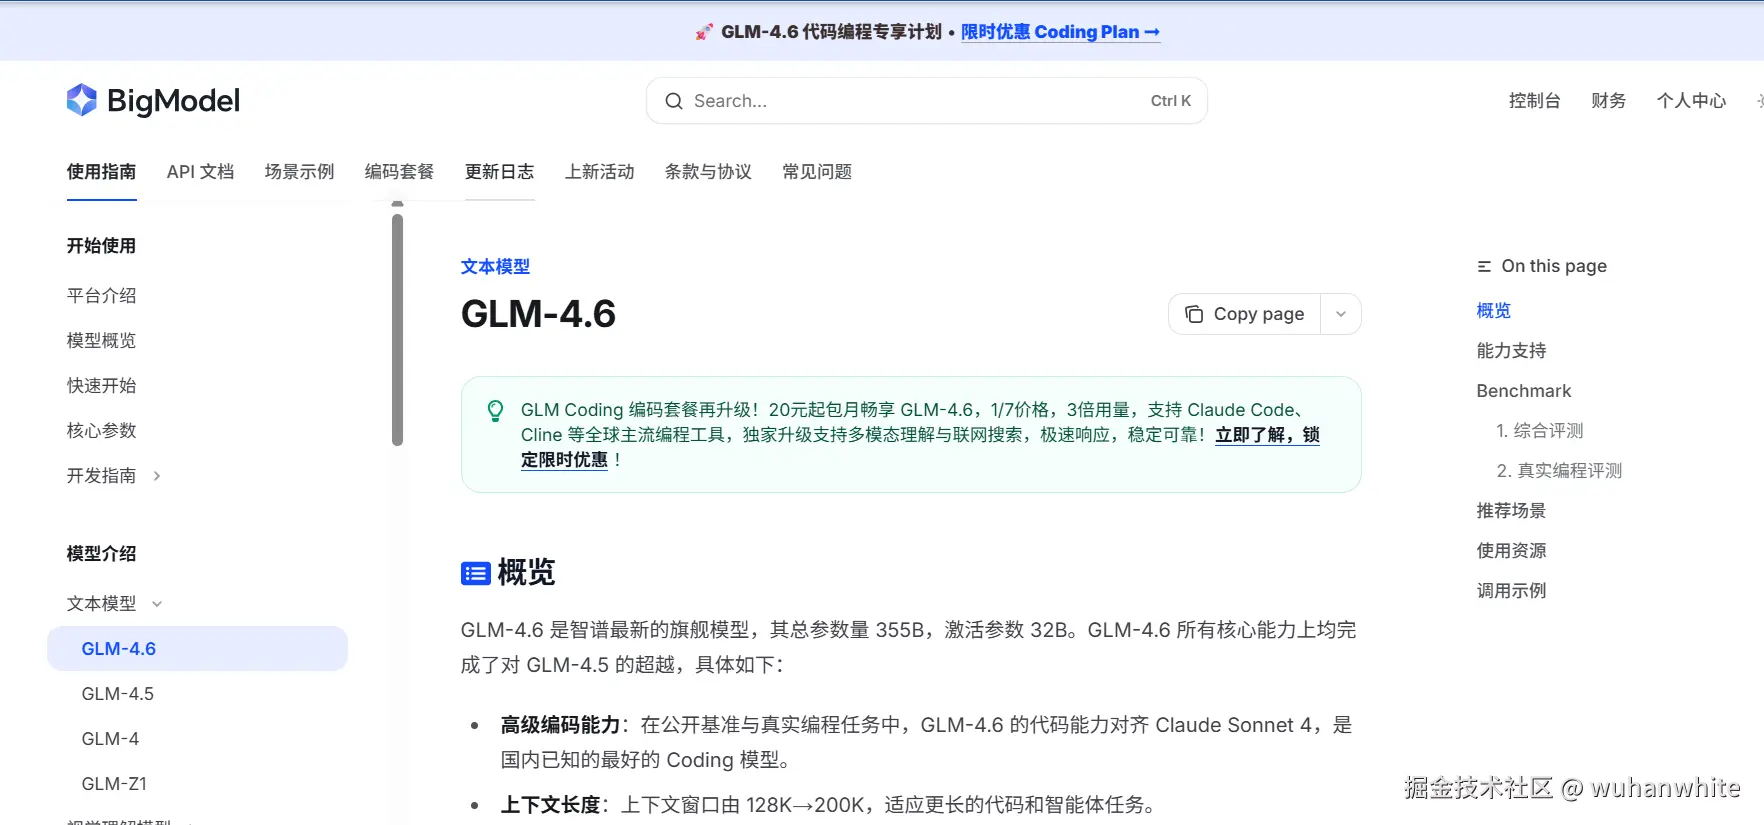The height and width of the screenshot is (825, 1764).
Task: Jump to 2. 真实编程评测 in page outline
Action: (x=1560, y=471)
